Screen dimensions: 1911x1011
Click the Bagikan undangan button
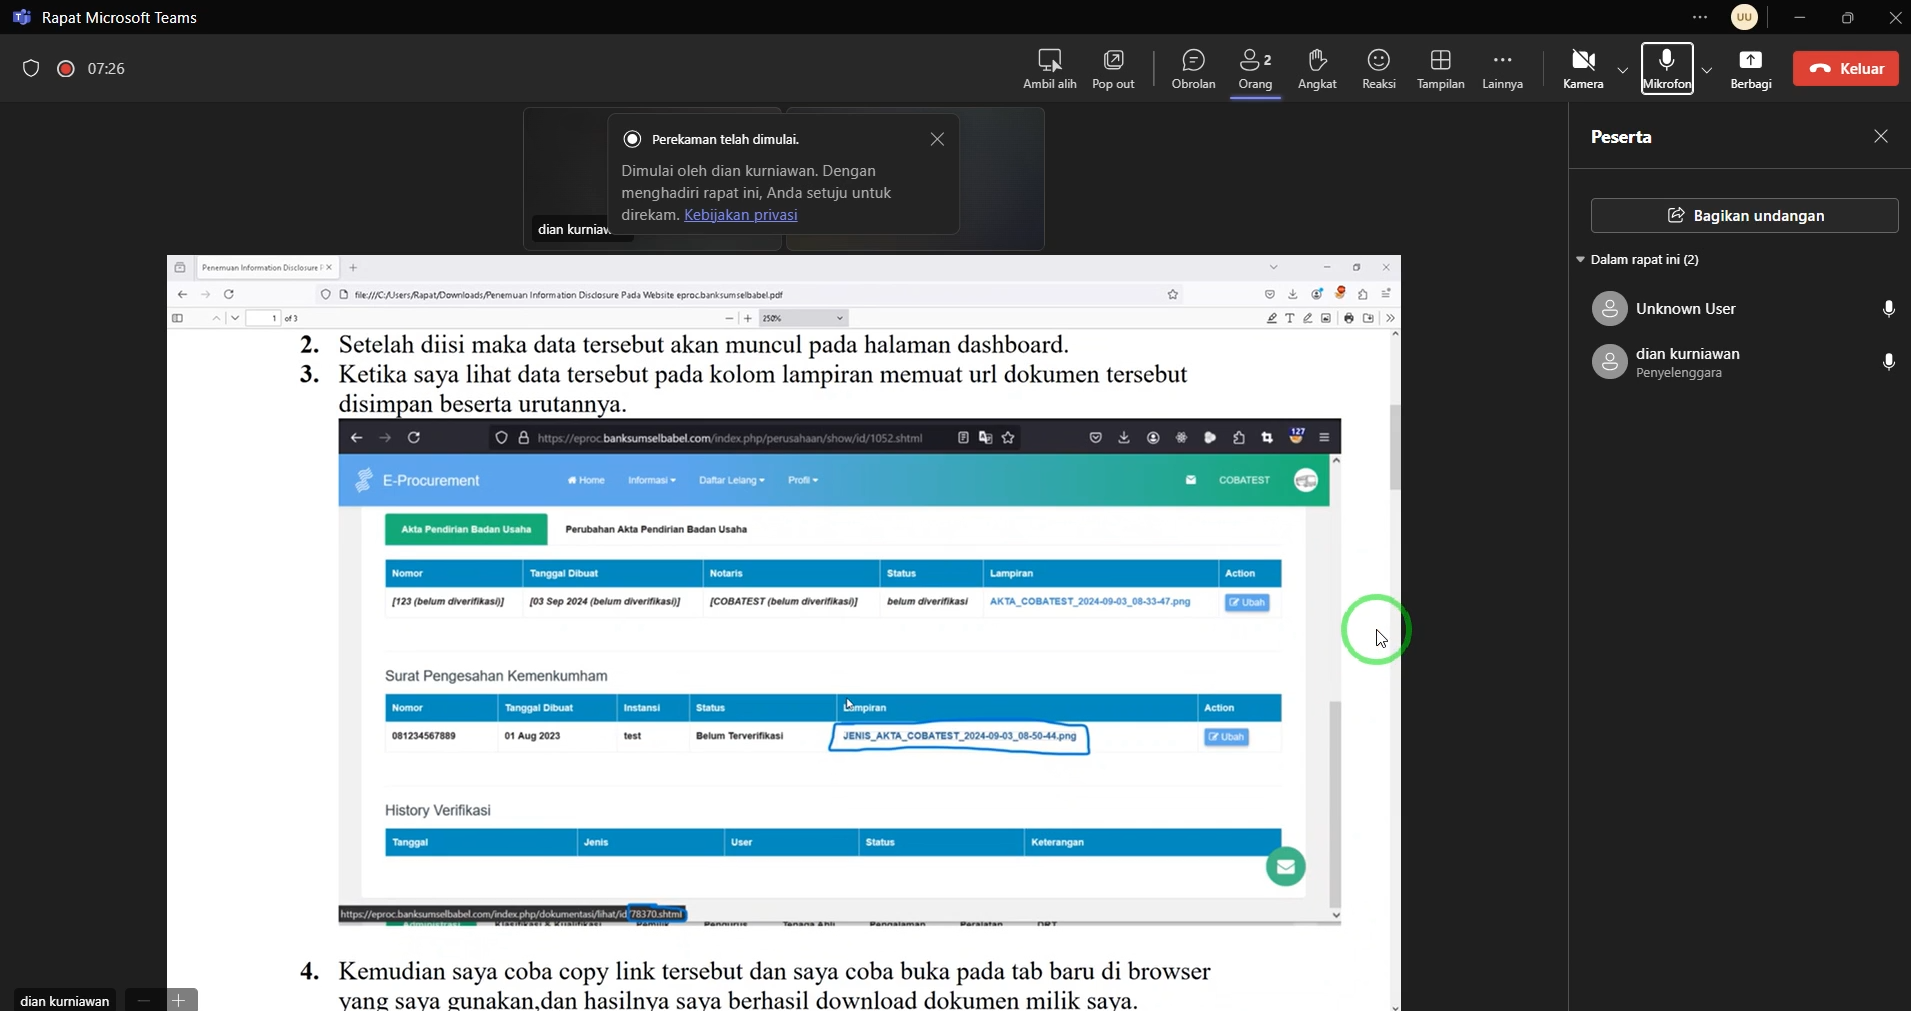click(1744, 216)
